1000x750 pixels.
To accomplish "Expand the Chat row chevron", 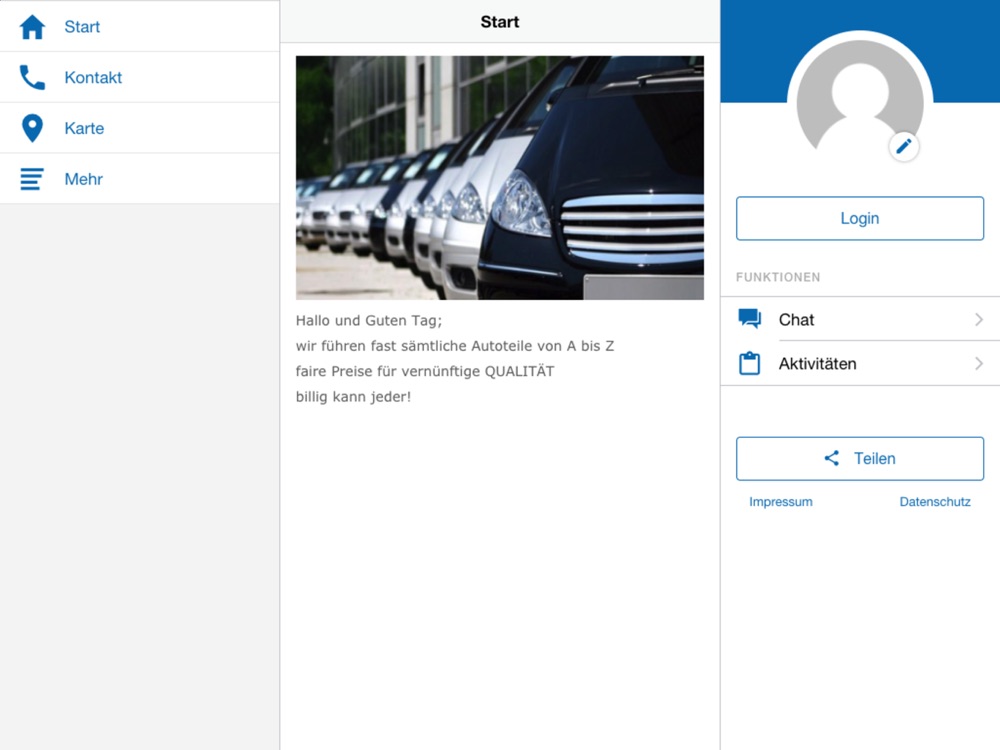I will click(979, 320).
